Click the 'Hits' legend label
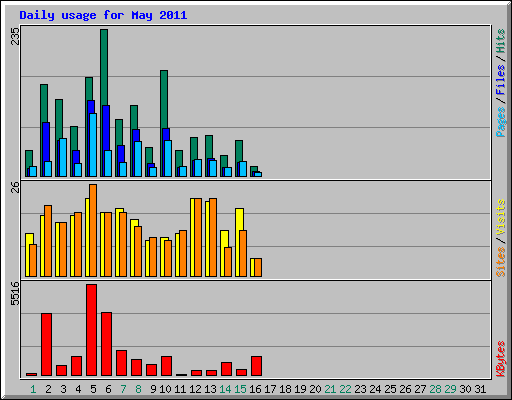This screenshot has width=512, height=400. pyautogui.click(x=501, y=41)
